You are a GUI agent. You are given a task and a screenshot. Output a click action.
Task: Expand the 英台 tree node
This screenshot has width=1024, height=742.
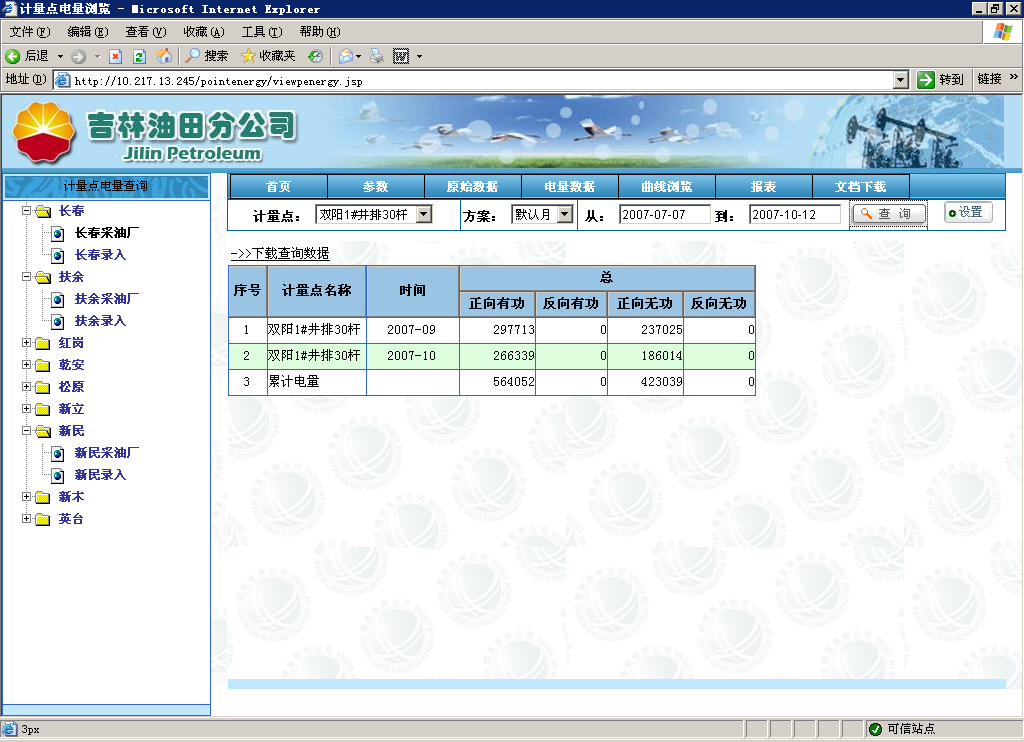pos(26,519)
